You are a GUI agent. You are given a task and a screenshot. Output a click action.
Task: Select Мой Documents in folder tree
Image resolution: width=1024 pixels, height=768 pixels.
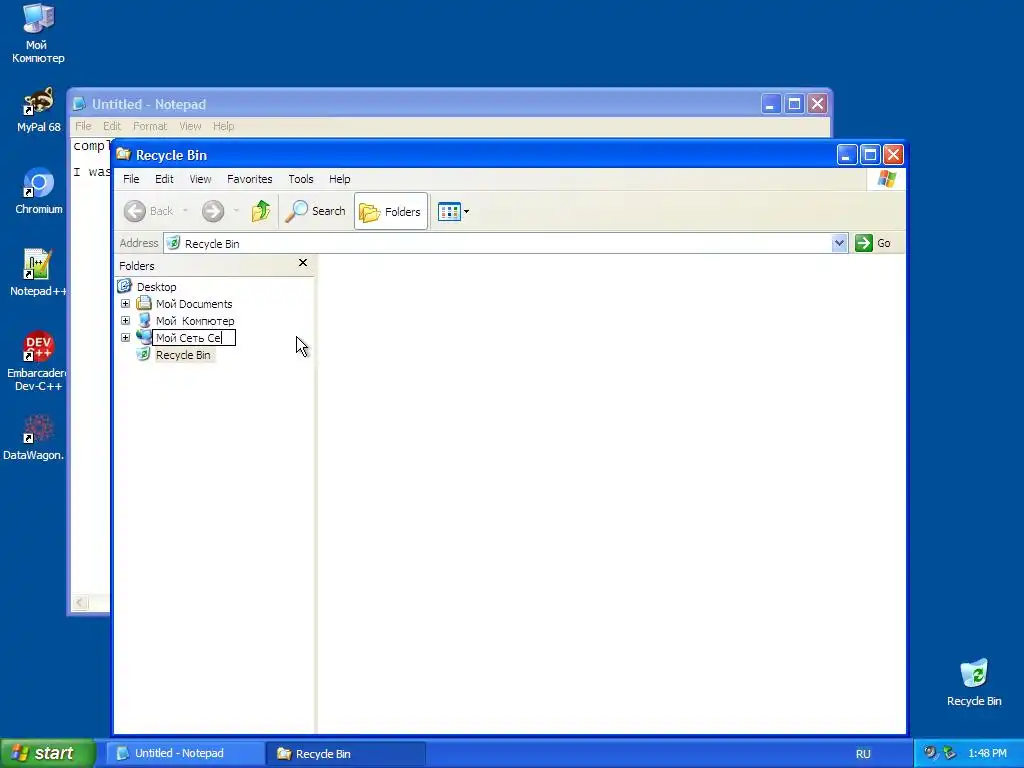click(x=194, y=304)
